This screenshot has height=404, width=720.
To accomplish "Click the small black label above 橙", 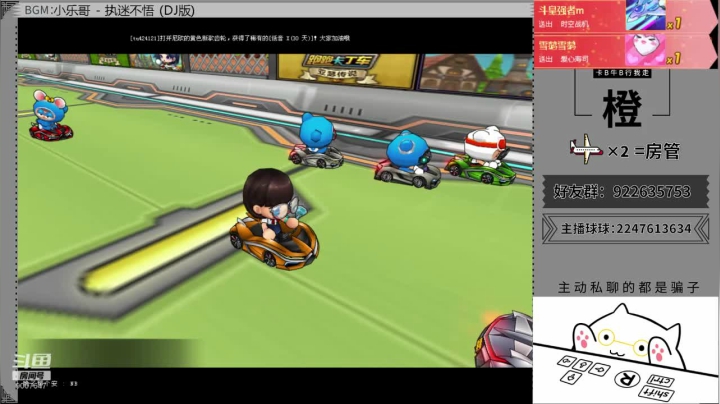I will click(x=622, y=73).
